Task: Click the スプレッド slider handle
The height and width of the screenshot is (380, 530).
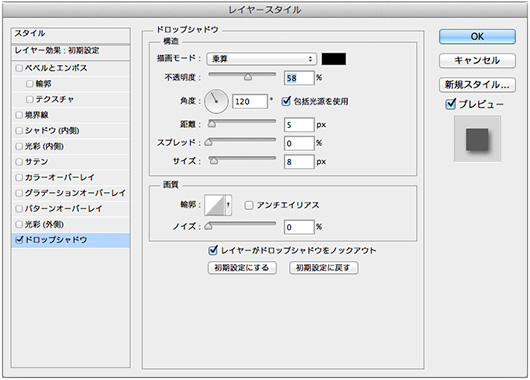Action: pyautogui.click(x=209, y=143)
